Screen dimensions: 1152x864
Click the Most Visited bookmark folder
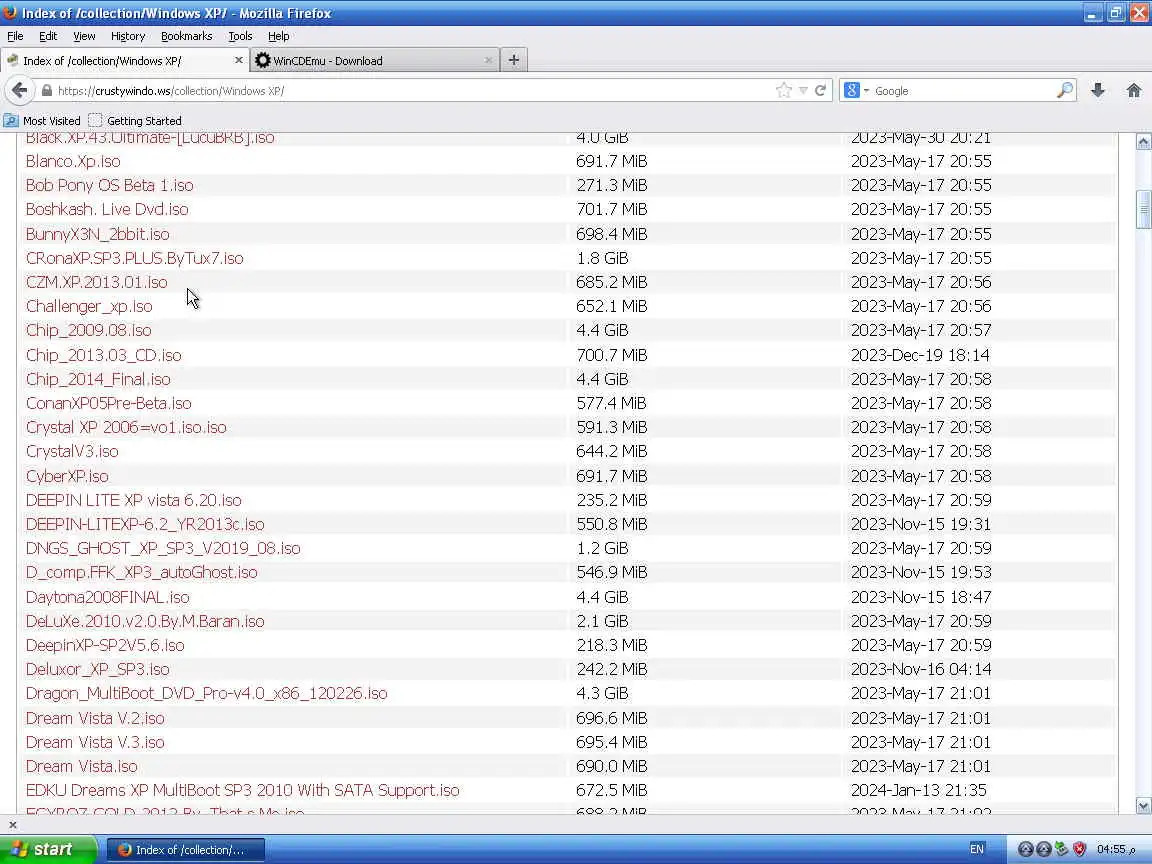[x=42, y=120]
